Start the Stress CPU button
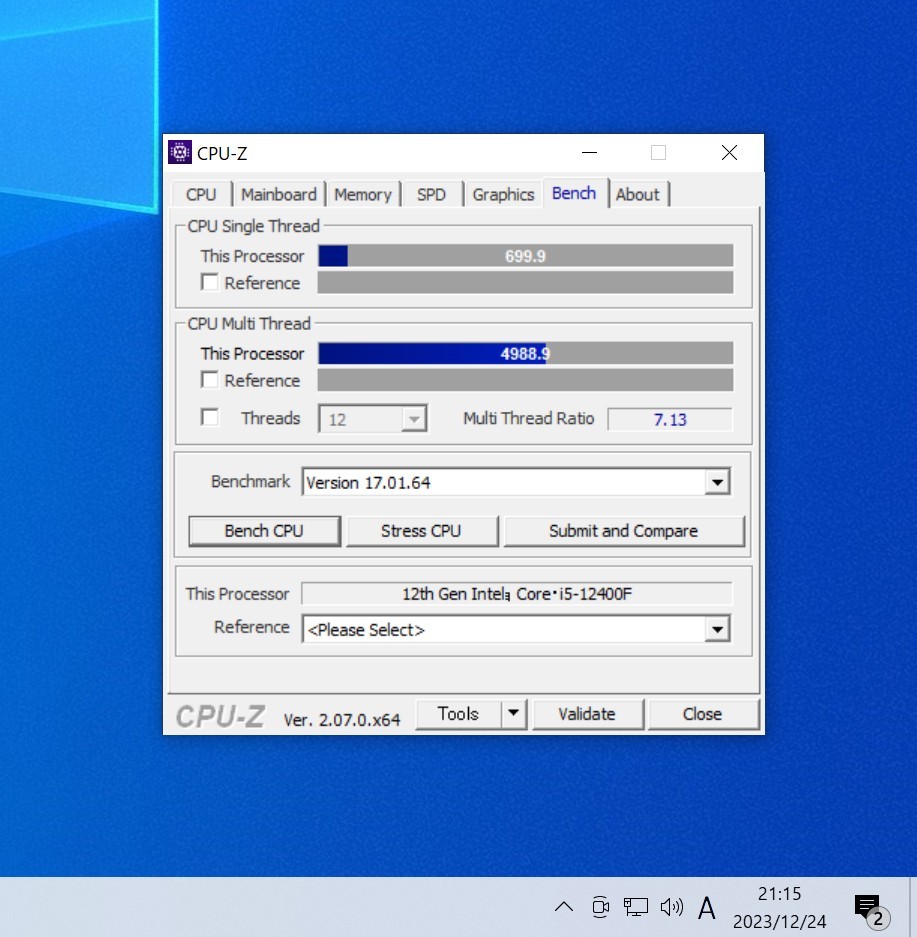917x937 pixels. [x=422, y=531]
